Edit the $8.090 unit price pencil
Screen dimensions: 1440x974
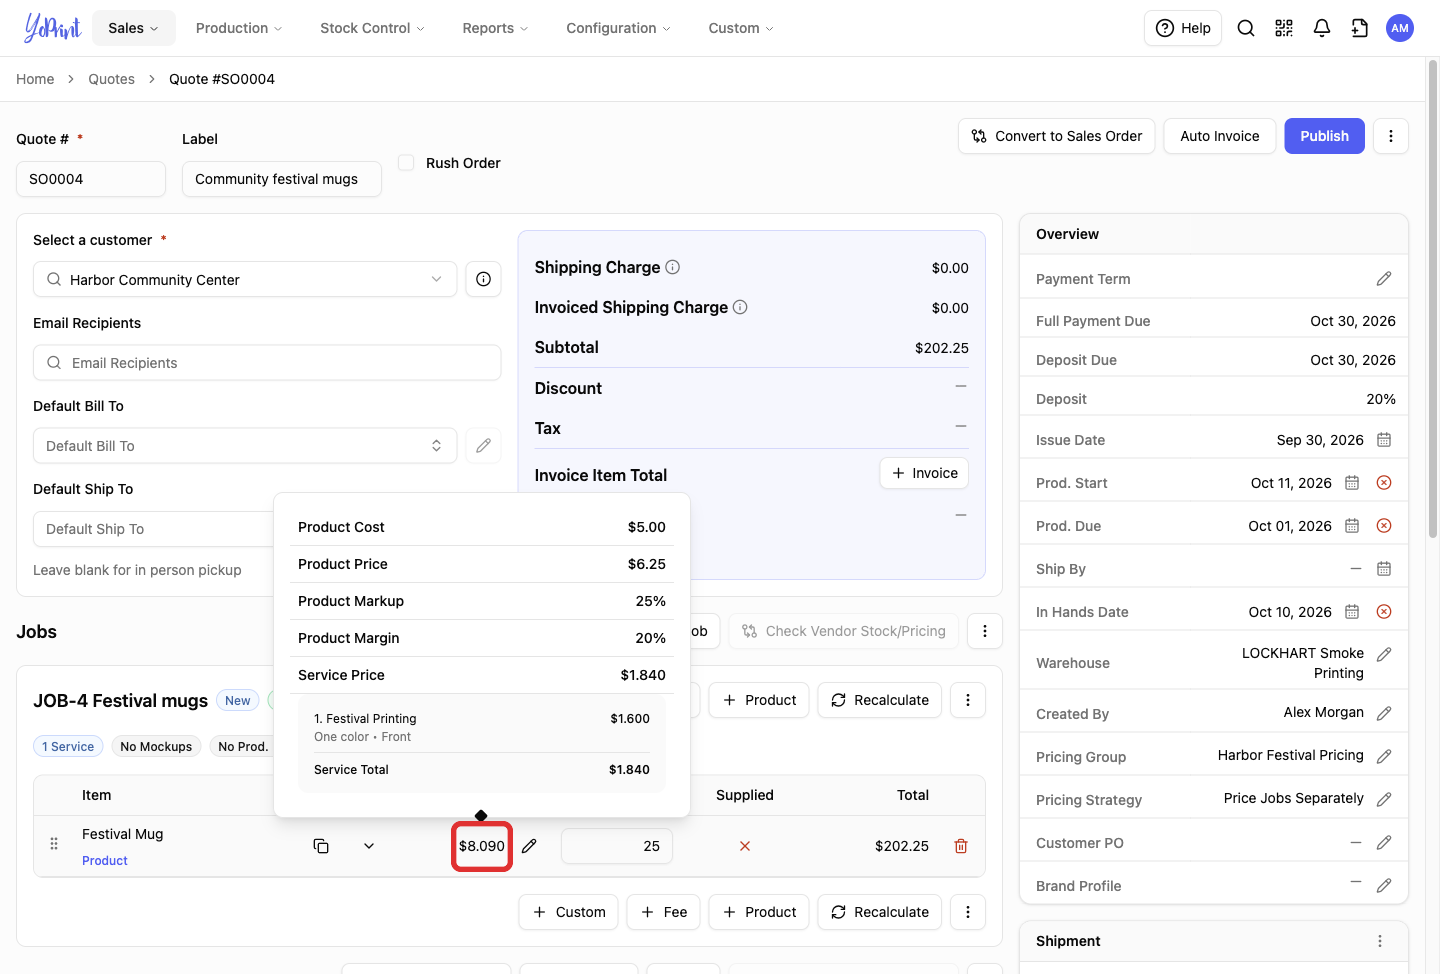click(x=529, y=846)
